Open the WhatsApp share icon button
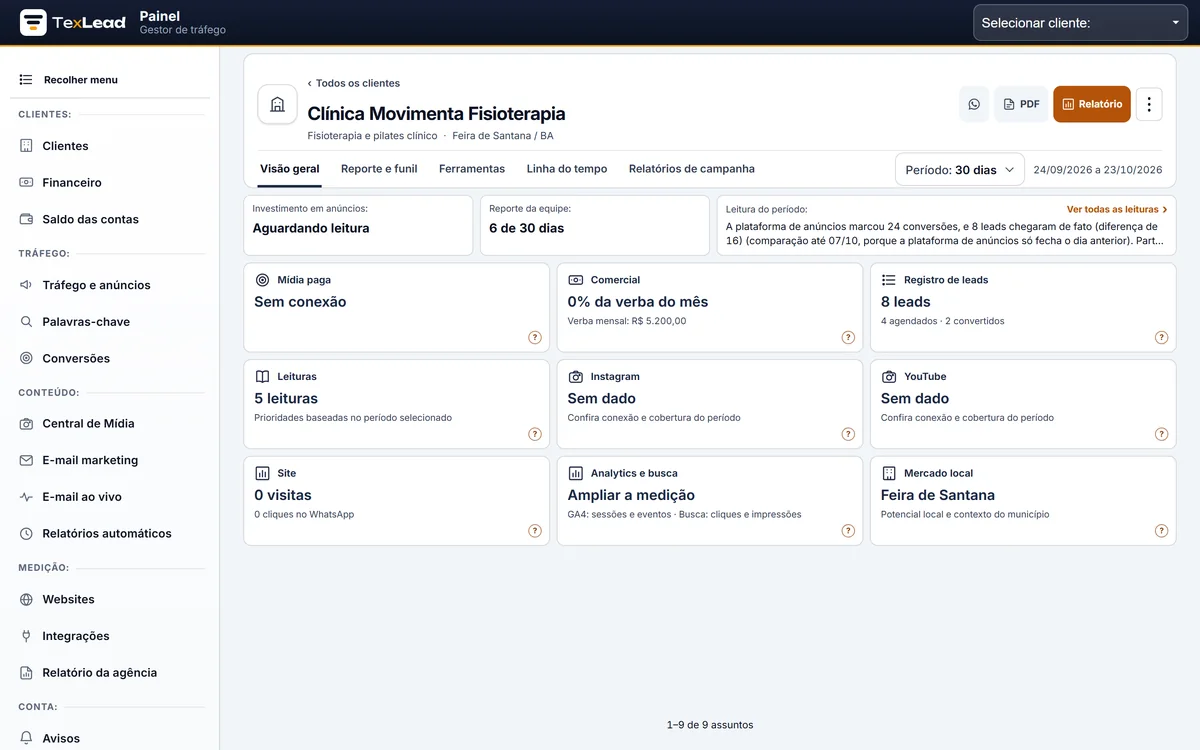1200x750 pixels. 974,104
